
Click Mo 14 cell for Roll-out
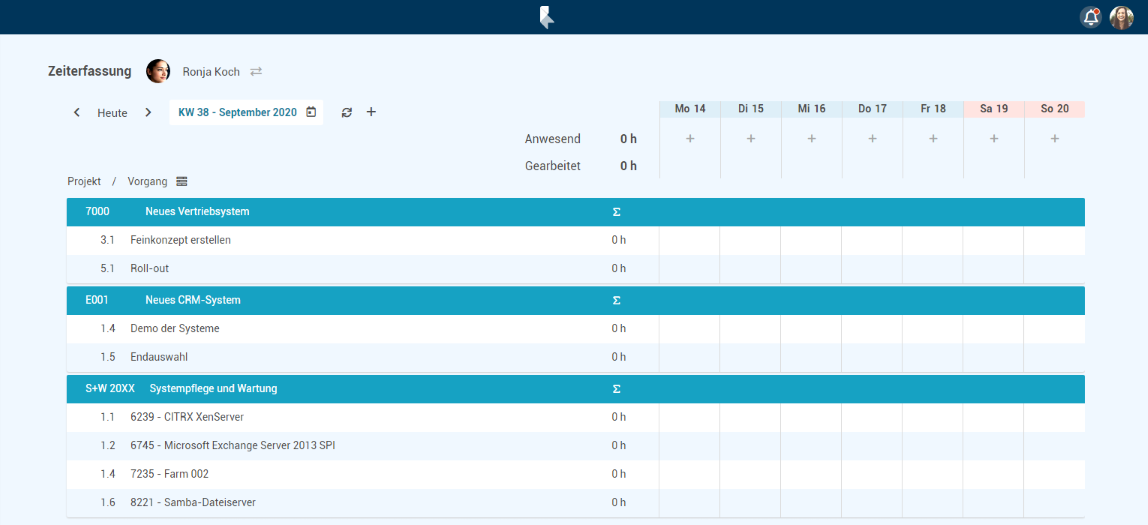pos(689,269)
